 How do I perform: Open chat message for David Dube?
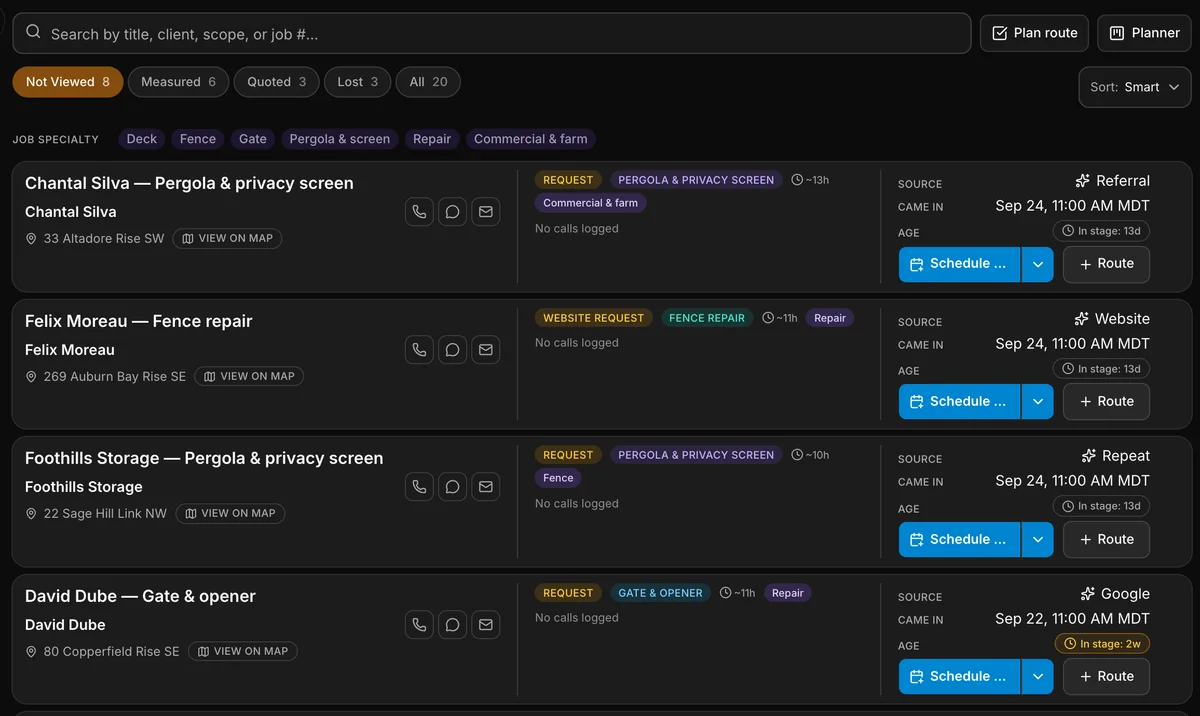[452, 625]
